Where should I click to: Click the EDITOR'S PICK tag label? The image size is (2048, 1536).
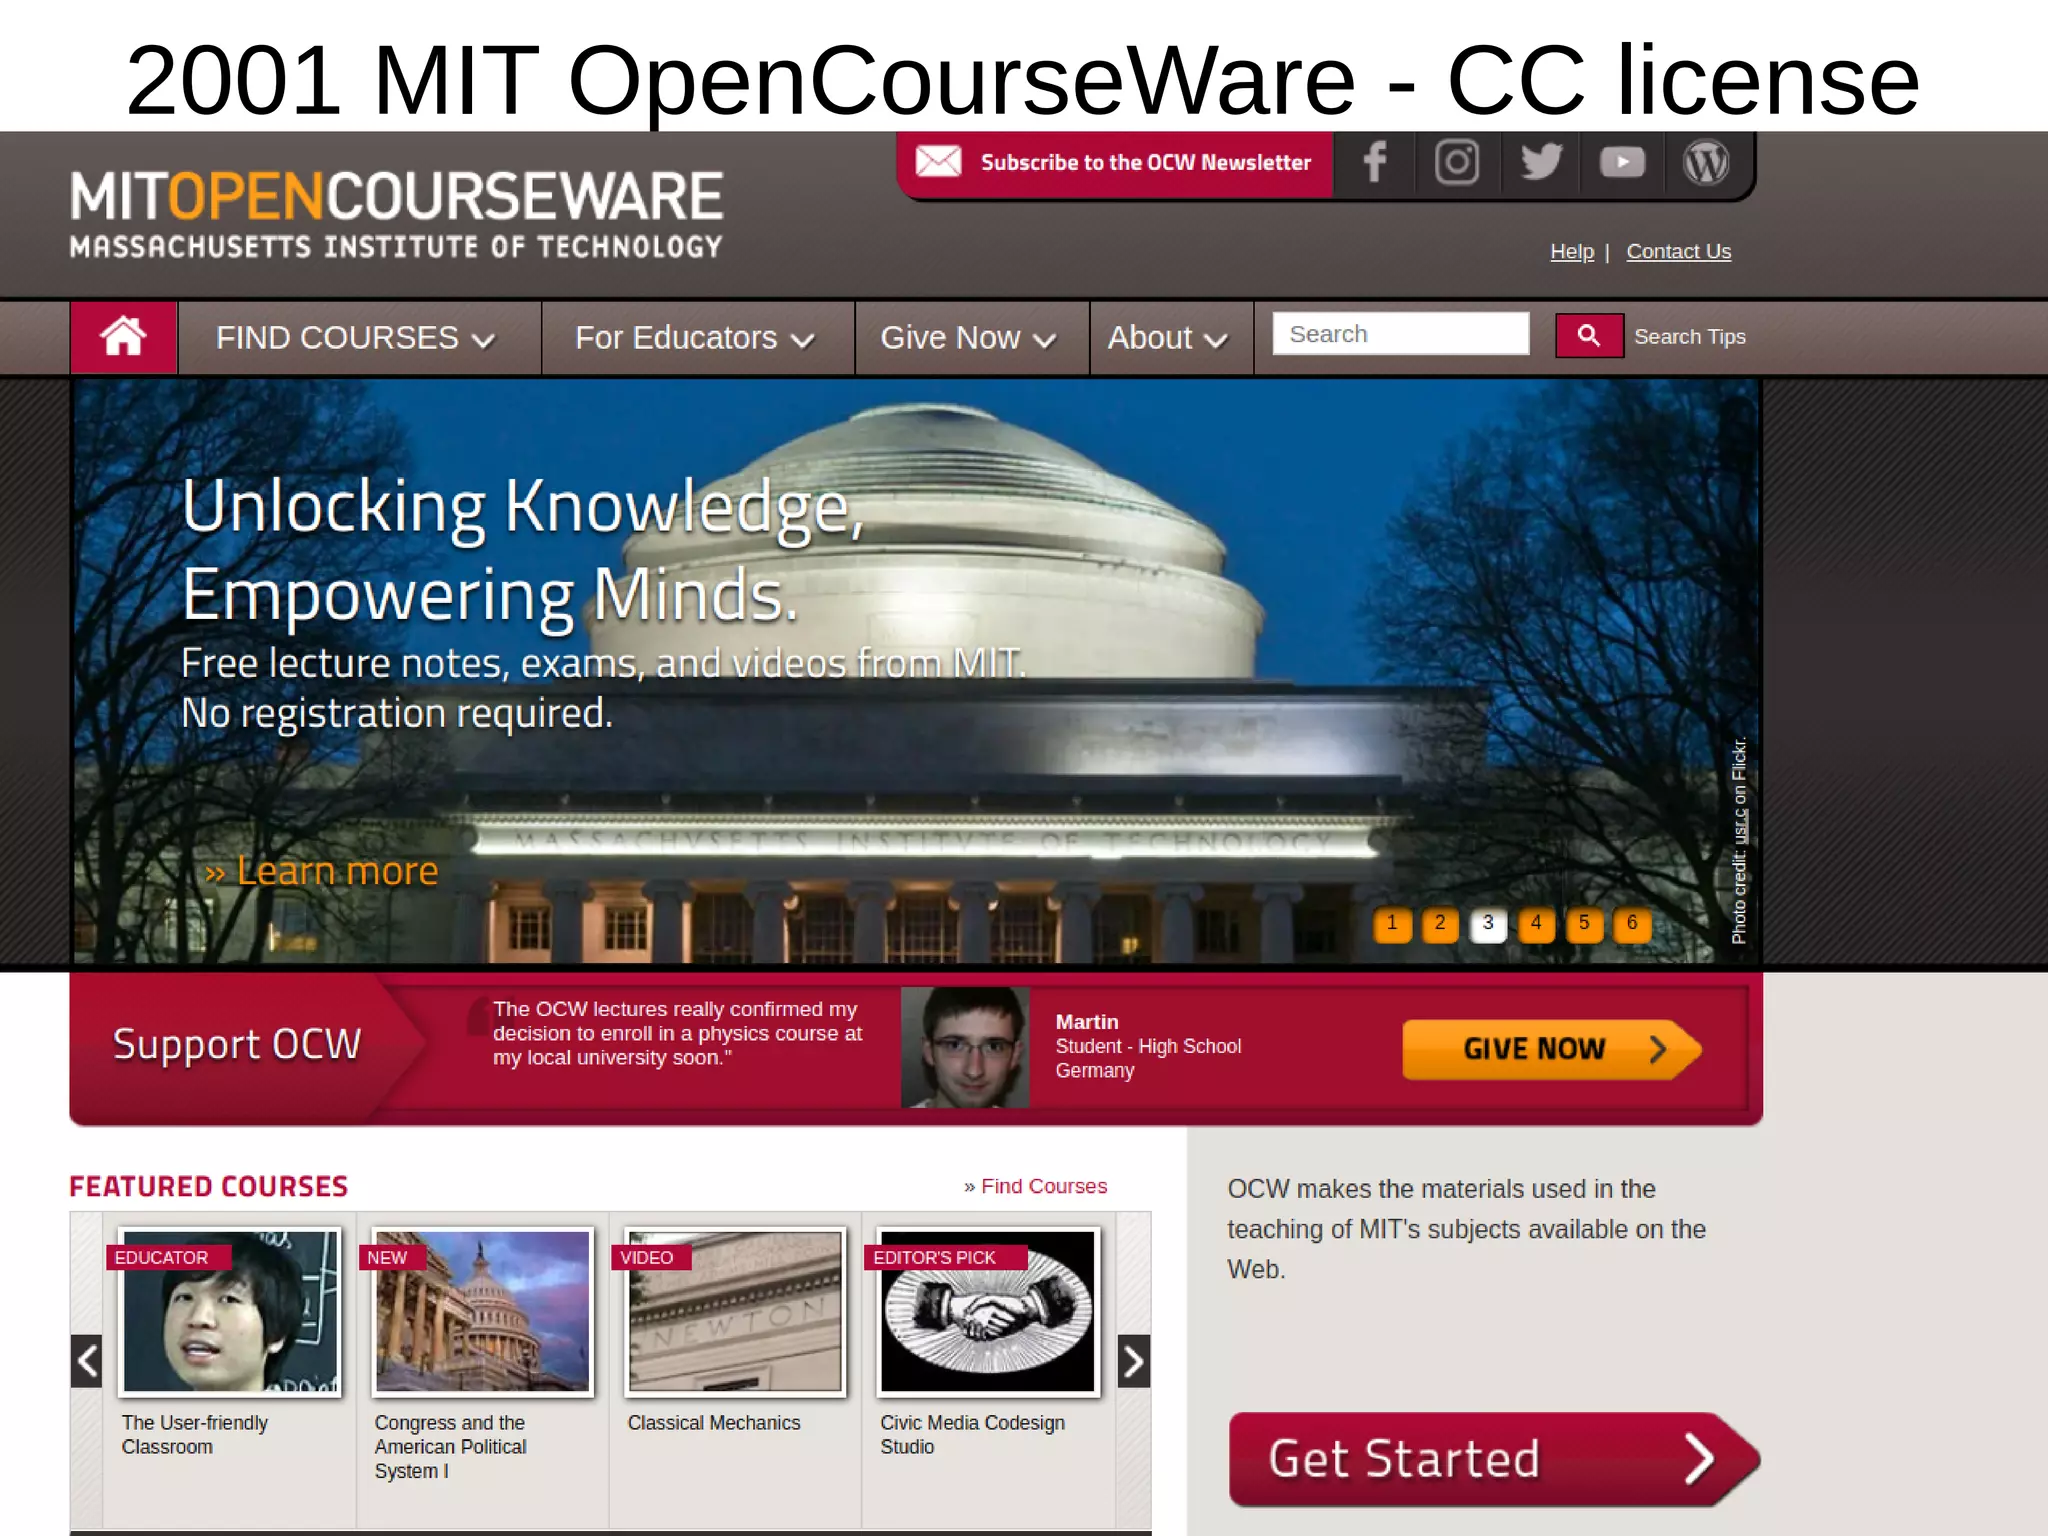(945, 1257)
